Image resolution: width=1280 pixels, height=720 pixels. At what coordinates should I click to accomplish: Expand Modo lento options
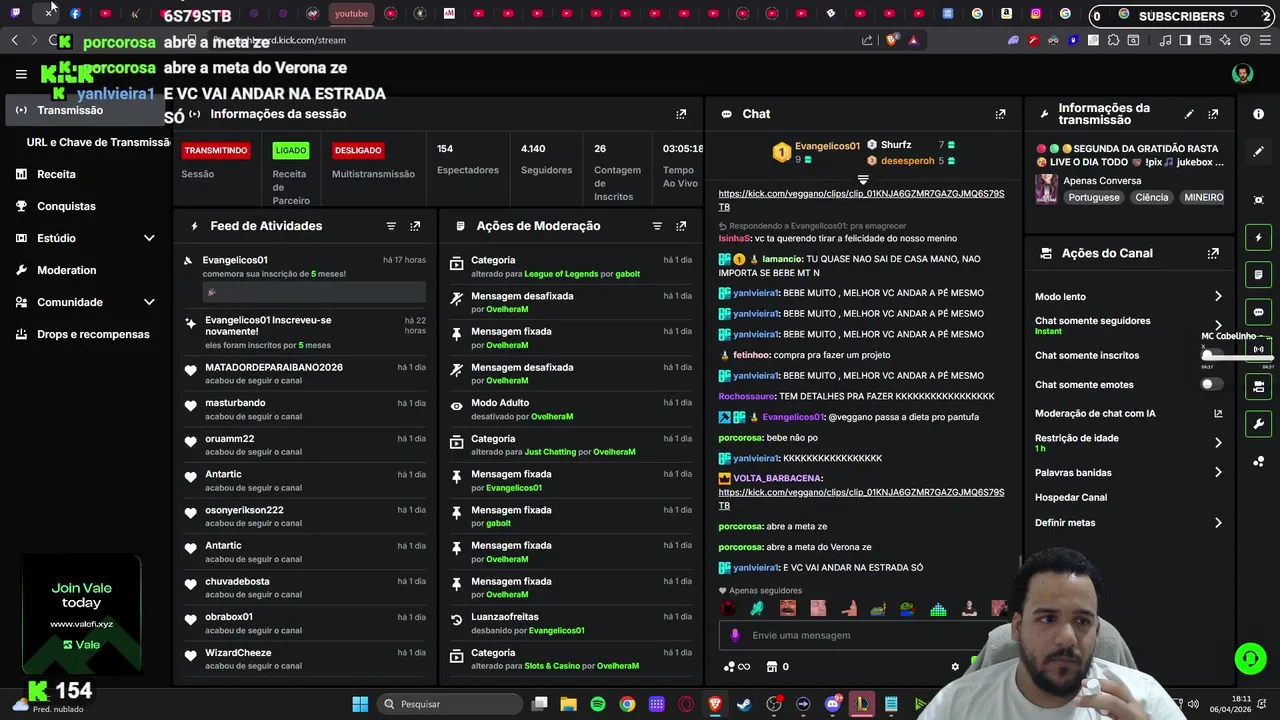coord(1218,297)
